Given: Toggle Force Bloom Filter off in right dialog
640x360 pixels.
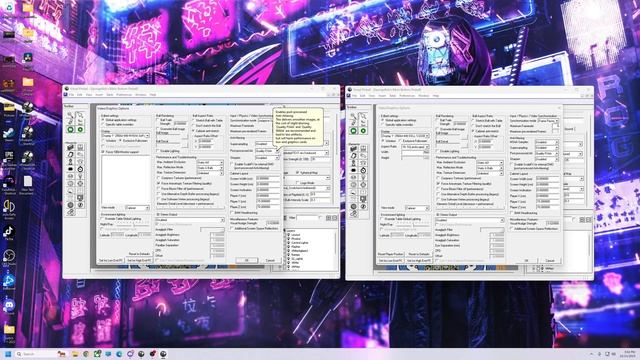Looking at the screenshot, I should pyautogui.click(x=460, y=189).
